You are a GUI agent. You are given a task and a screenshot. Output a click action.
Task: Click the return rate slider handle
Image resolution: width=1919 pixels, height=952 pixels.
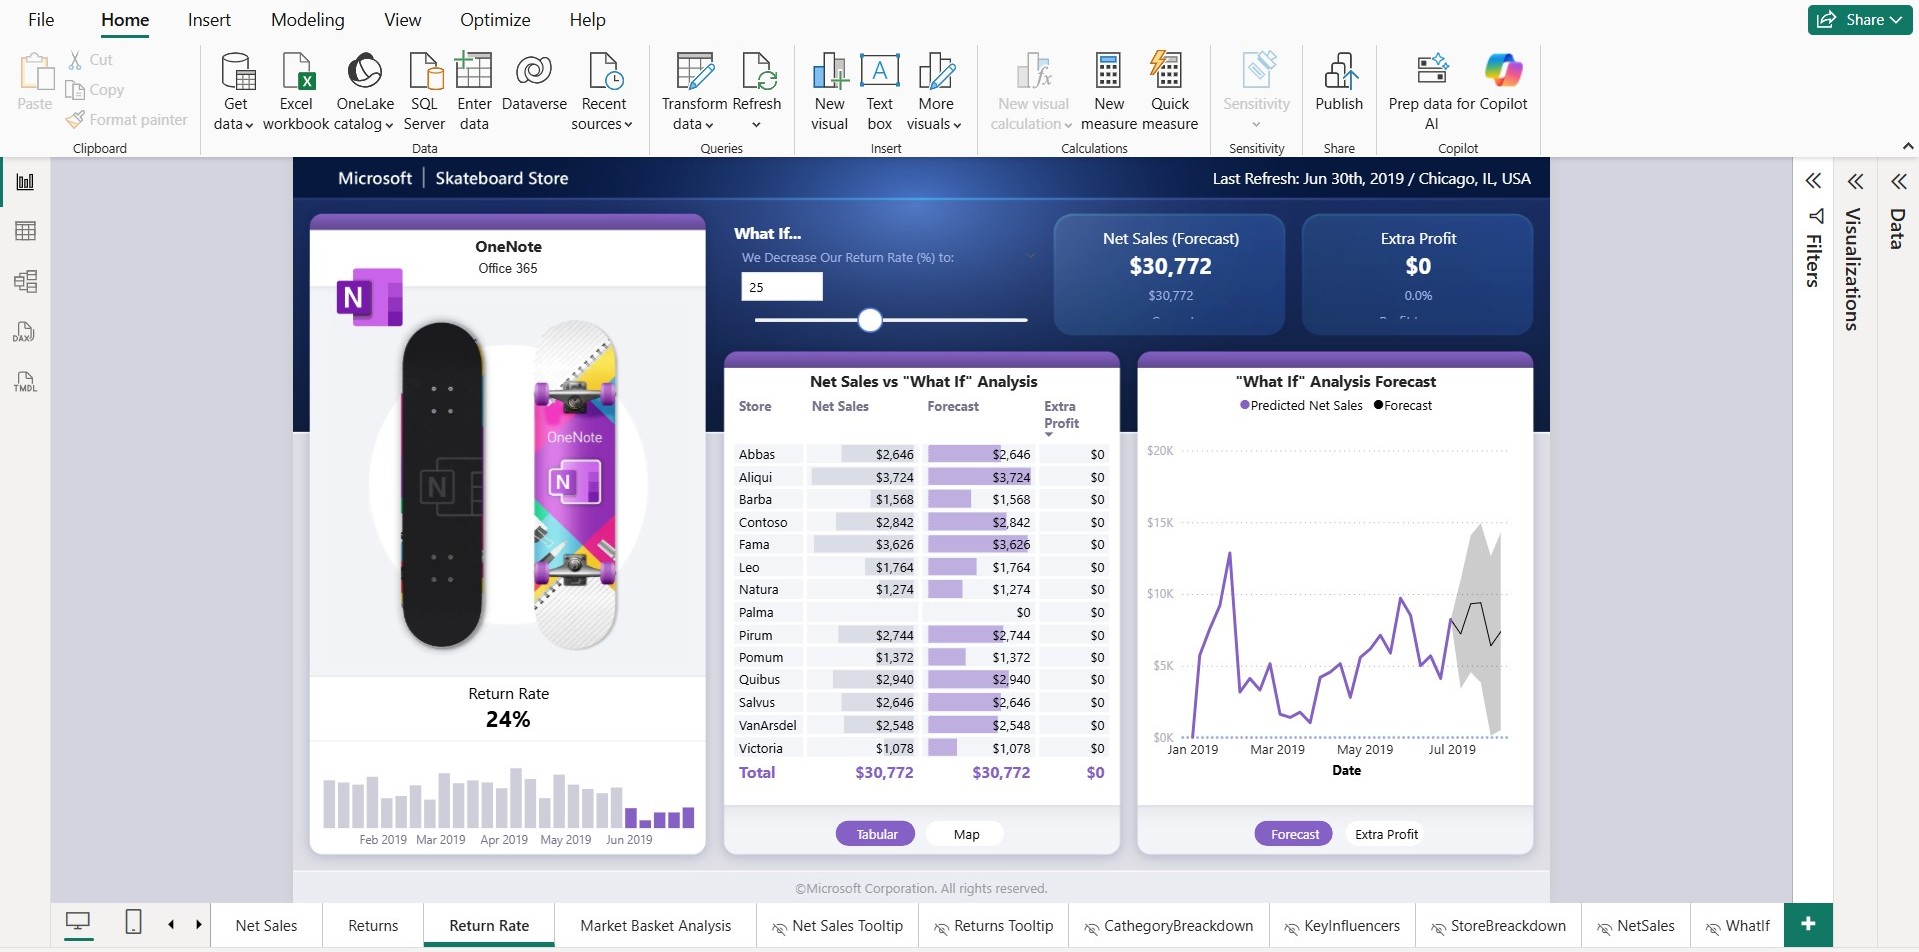(x=870, y=320)
